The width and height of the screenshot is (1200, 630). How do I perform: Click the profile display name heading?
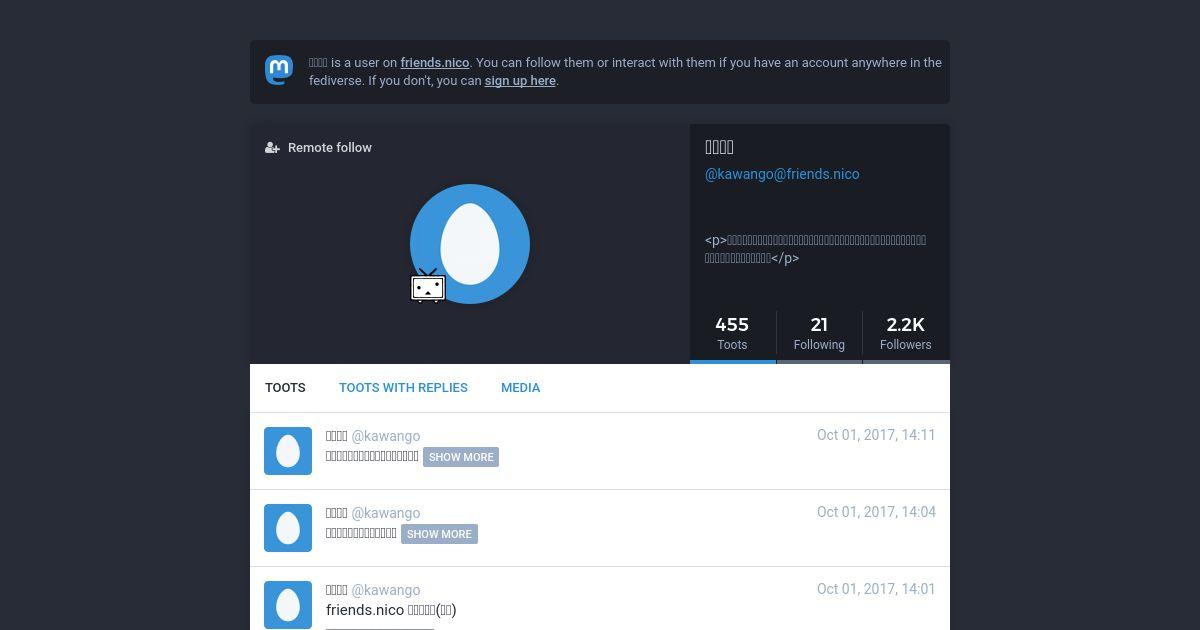(720, 147)
